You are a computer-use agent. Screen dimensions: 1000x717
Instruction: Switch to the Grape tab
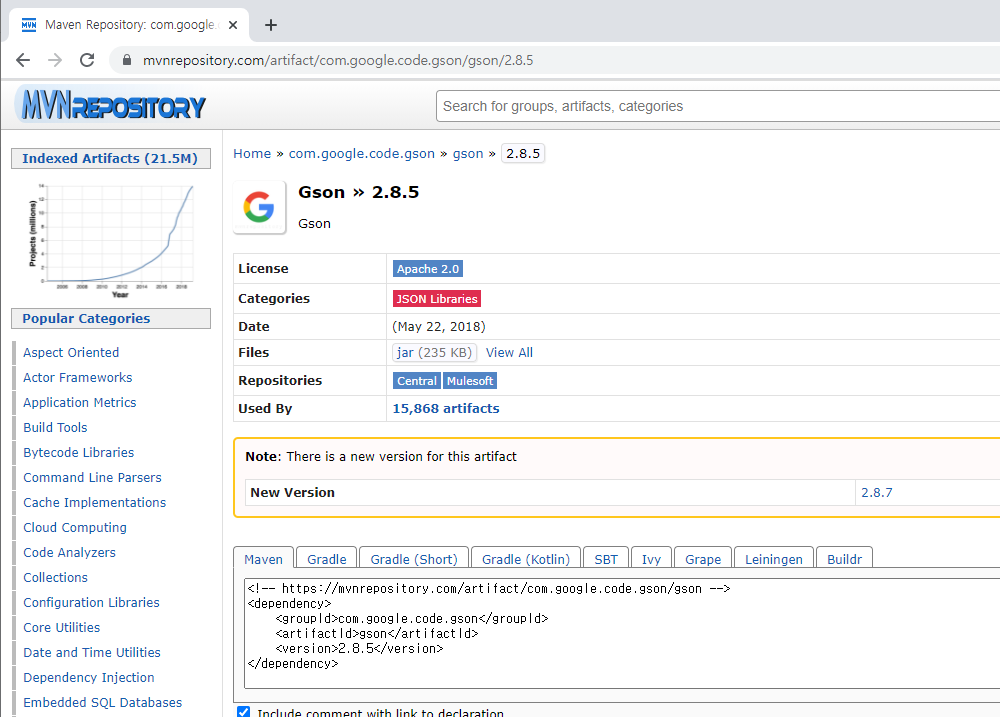point(703,559)
